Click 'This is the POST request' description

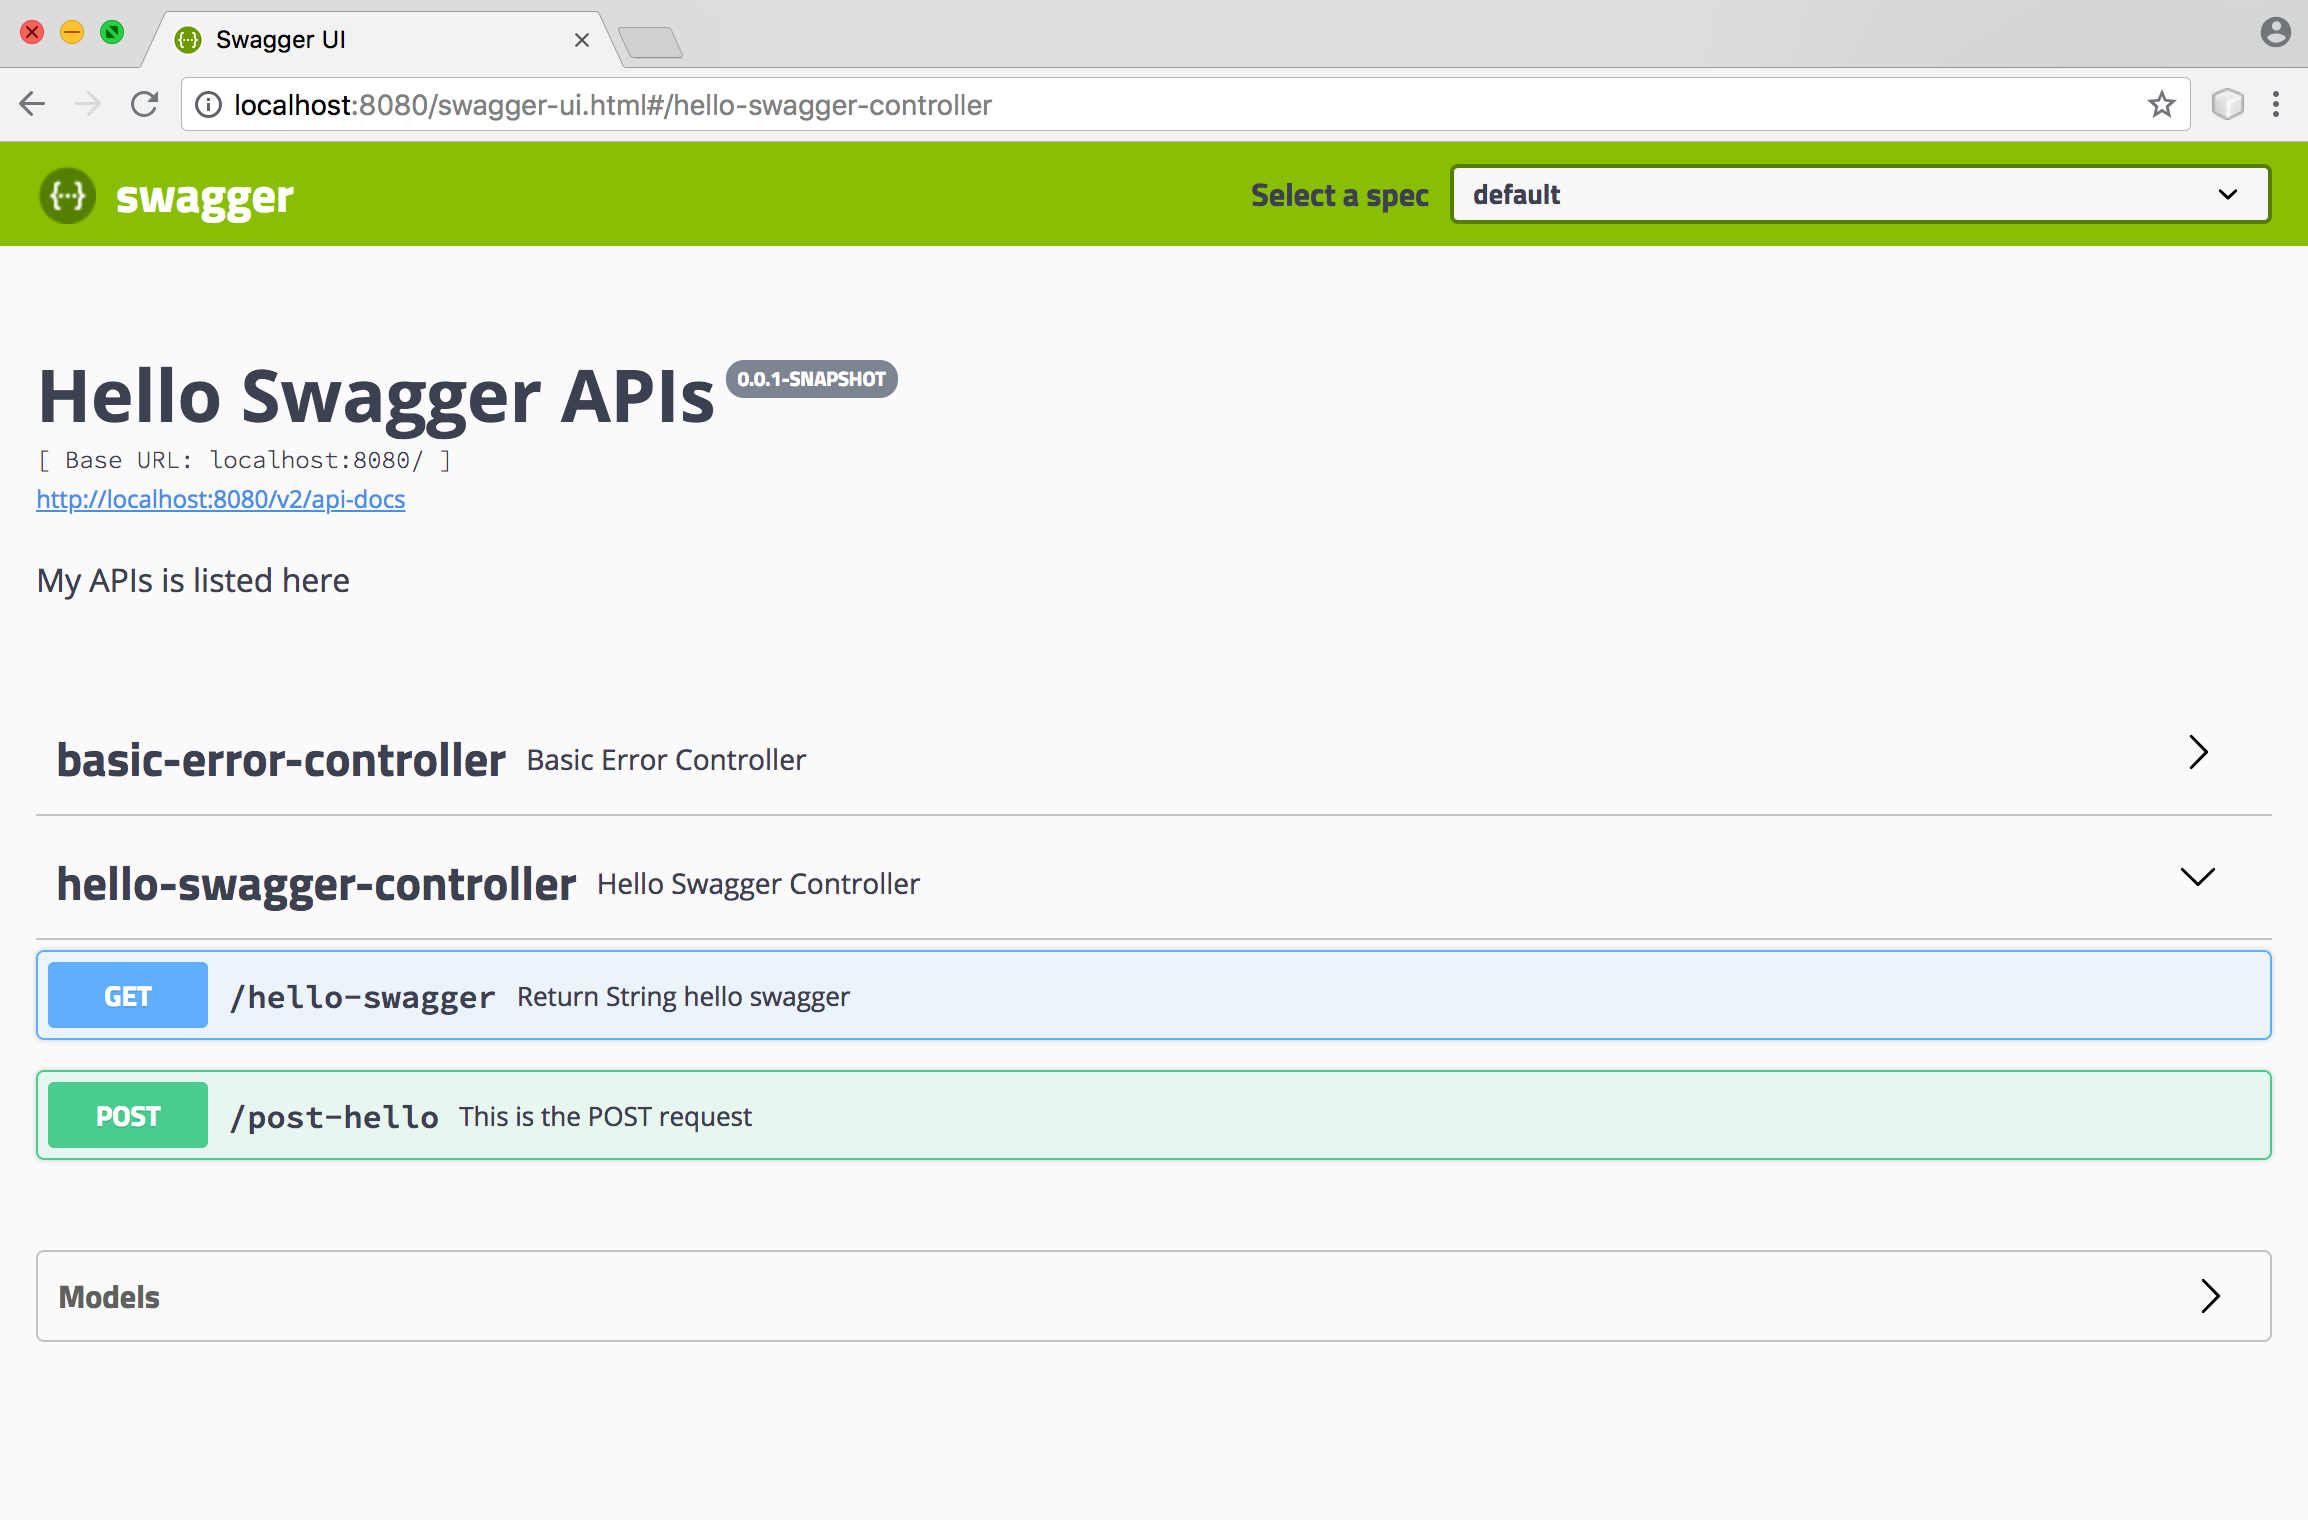coord(605,1117)
